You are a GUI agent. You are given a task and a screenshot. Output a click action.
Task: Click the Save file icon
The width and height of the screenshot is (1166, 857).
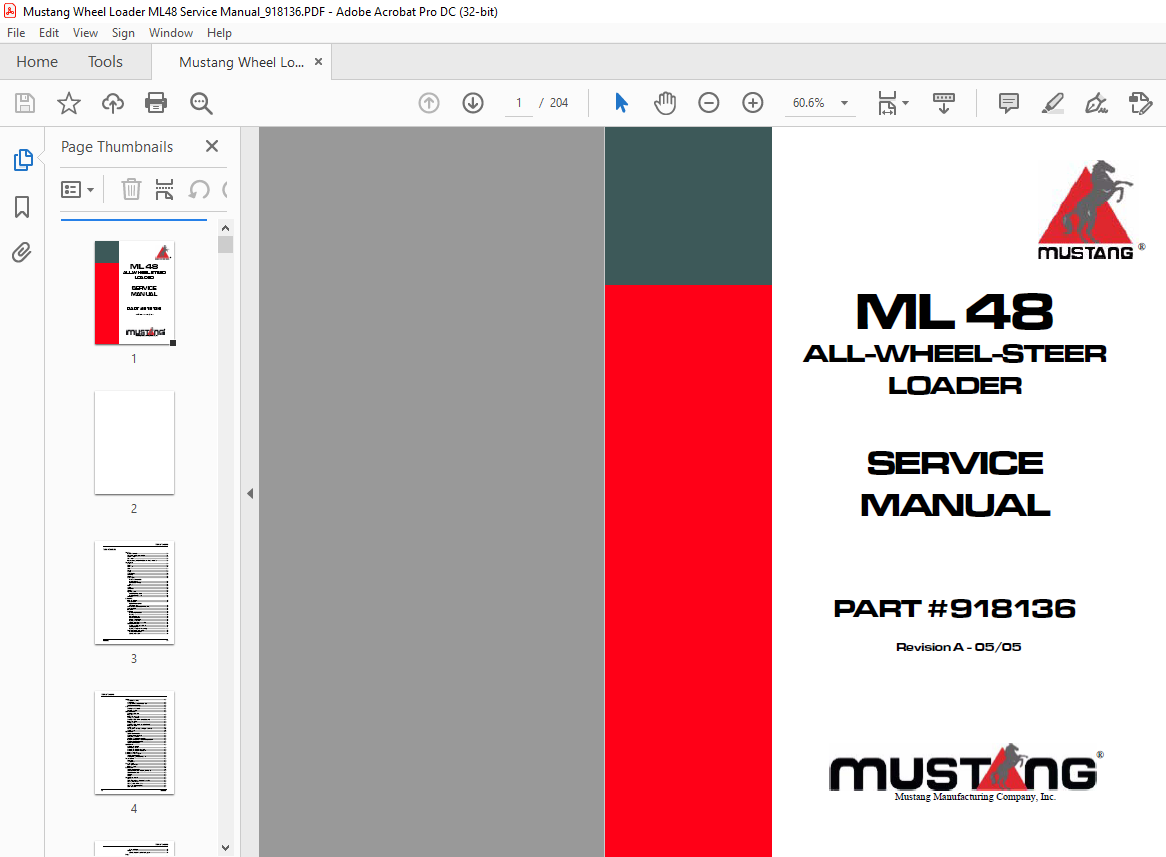[x=25, y=103]
